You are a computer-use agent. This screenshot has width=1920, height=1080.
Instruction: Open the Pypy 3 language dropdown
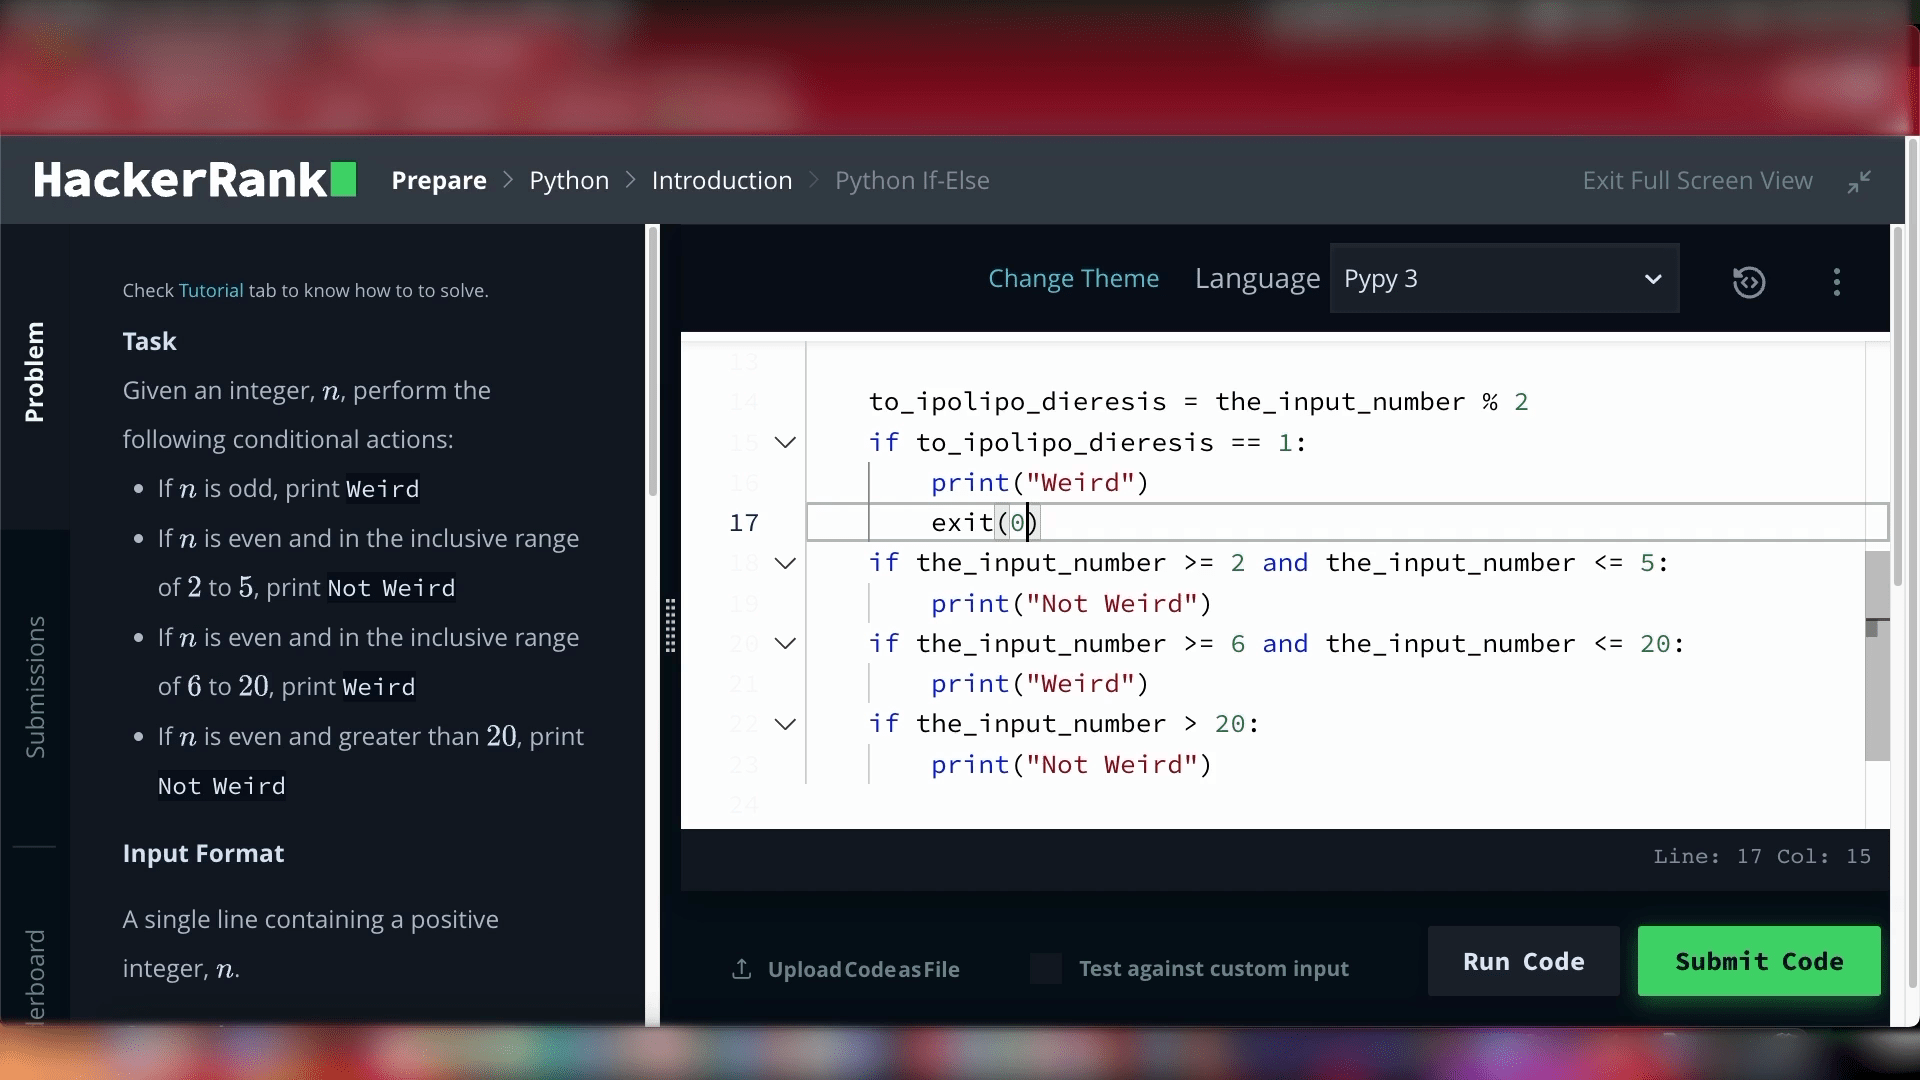coord(1504,279)
